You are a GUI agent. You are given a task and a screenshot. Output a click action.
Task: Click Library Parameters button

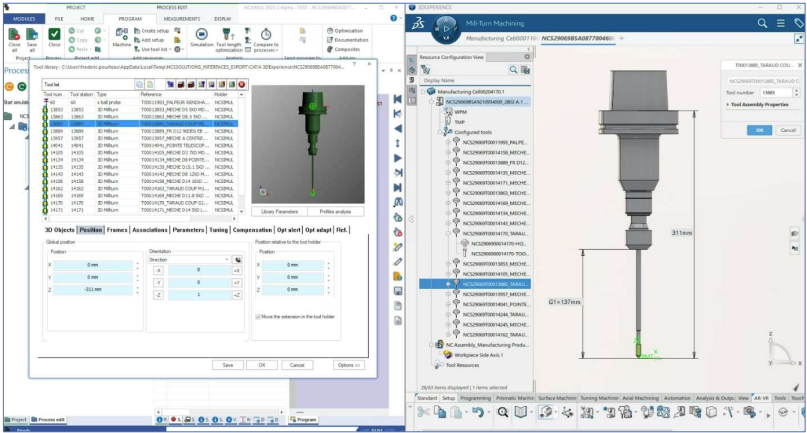tap(279, 212)
